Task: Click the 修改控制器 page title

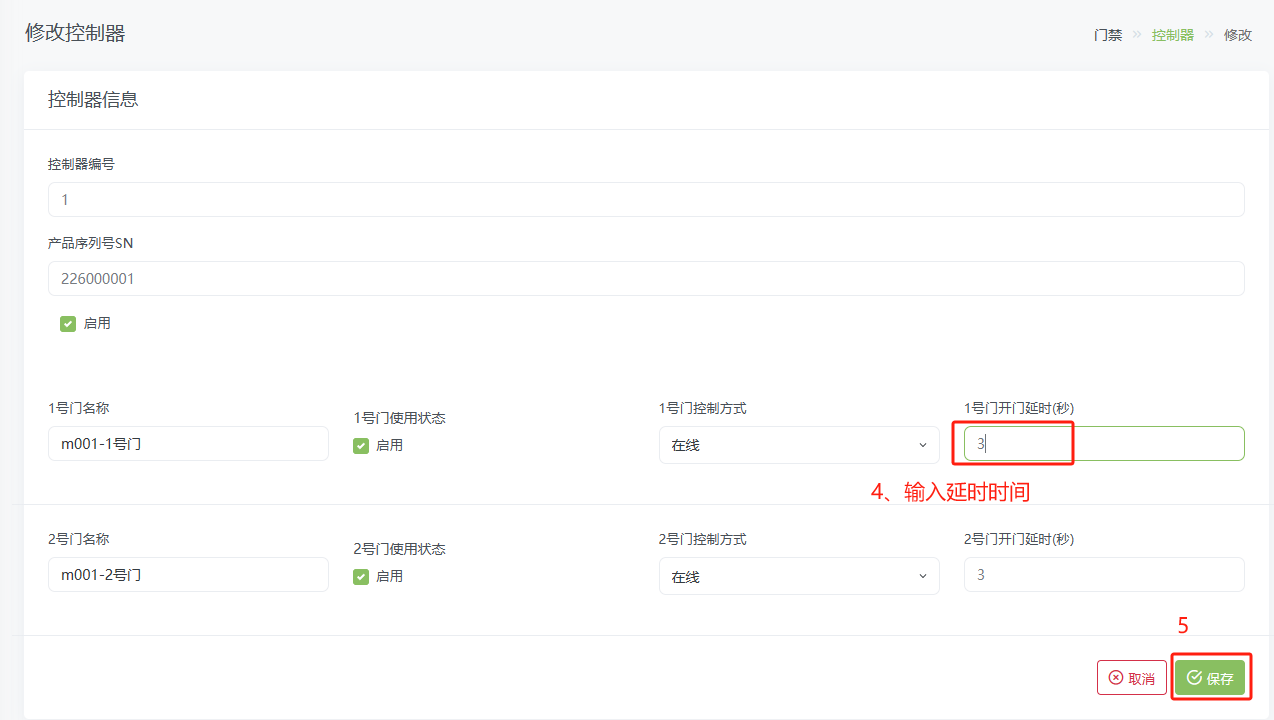Action: tap(75, 33)
